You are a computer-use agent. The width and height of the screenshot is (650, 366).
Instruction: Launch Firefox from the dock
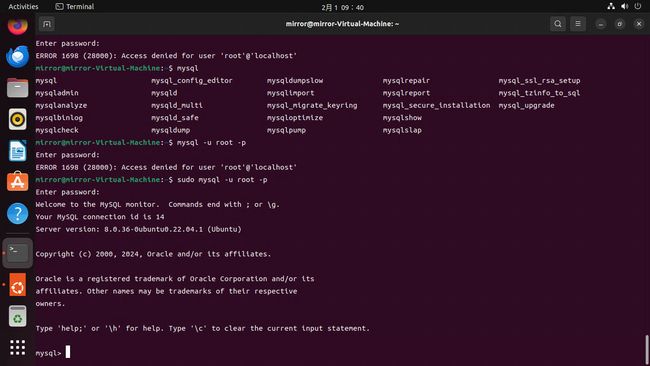pos(17,26)
